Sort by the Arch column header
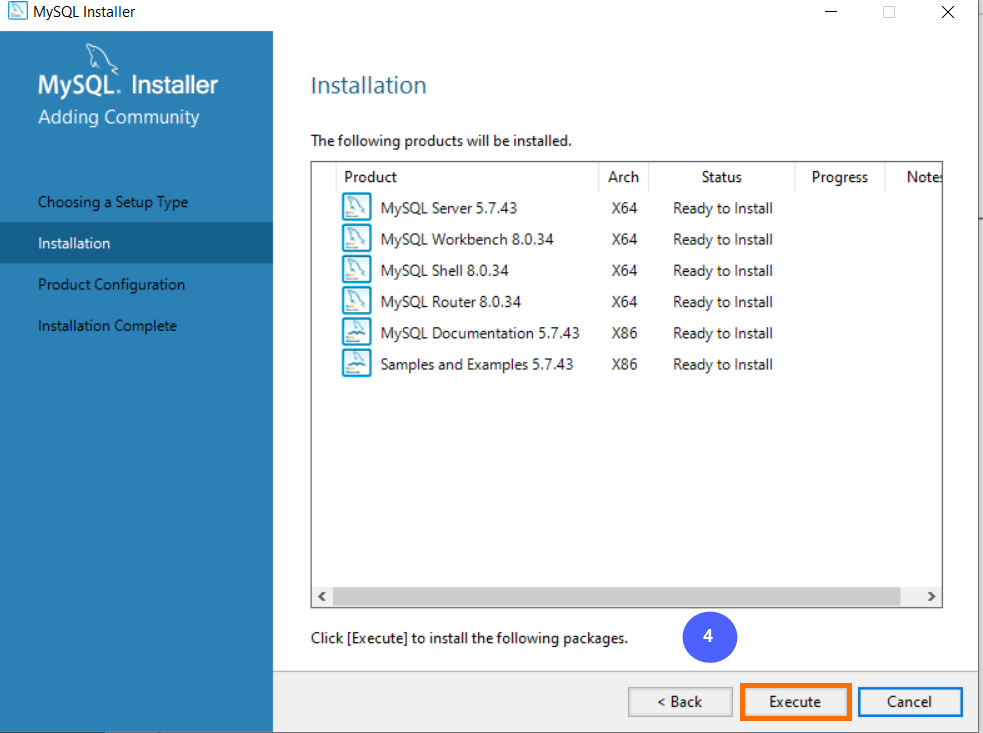This screenshot has width=983, height=733. [x=623, y=177]
